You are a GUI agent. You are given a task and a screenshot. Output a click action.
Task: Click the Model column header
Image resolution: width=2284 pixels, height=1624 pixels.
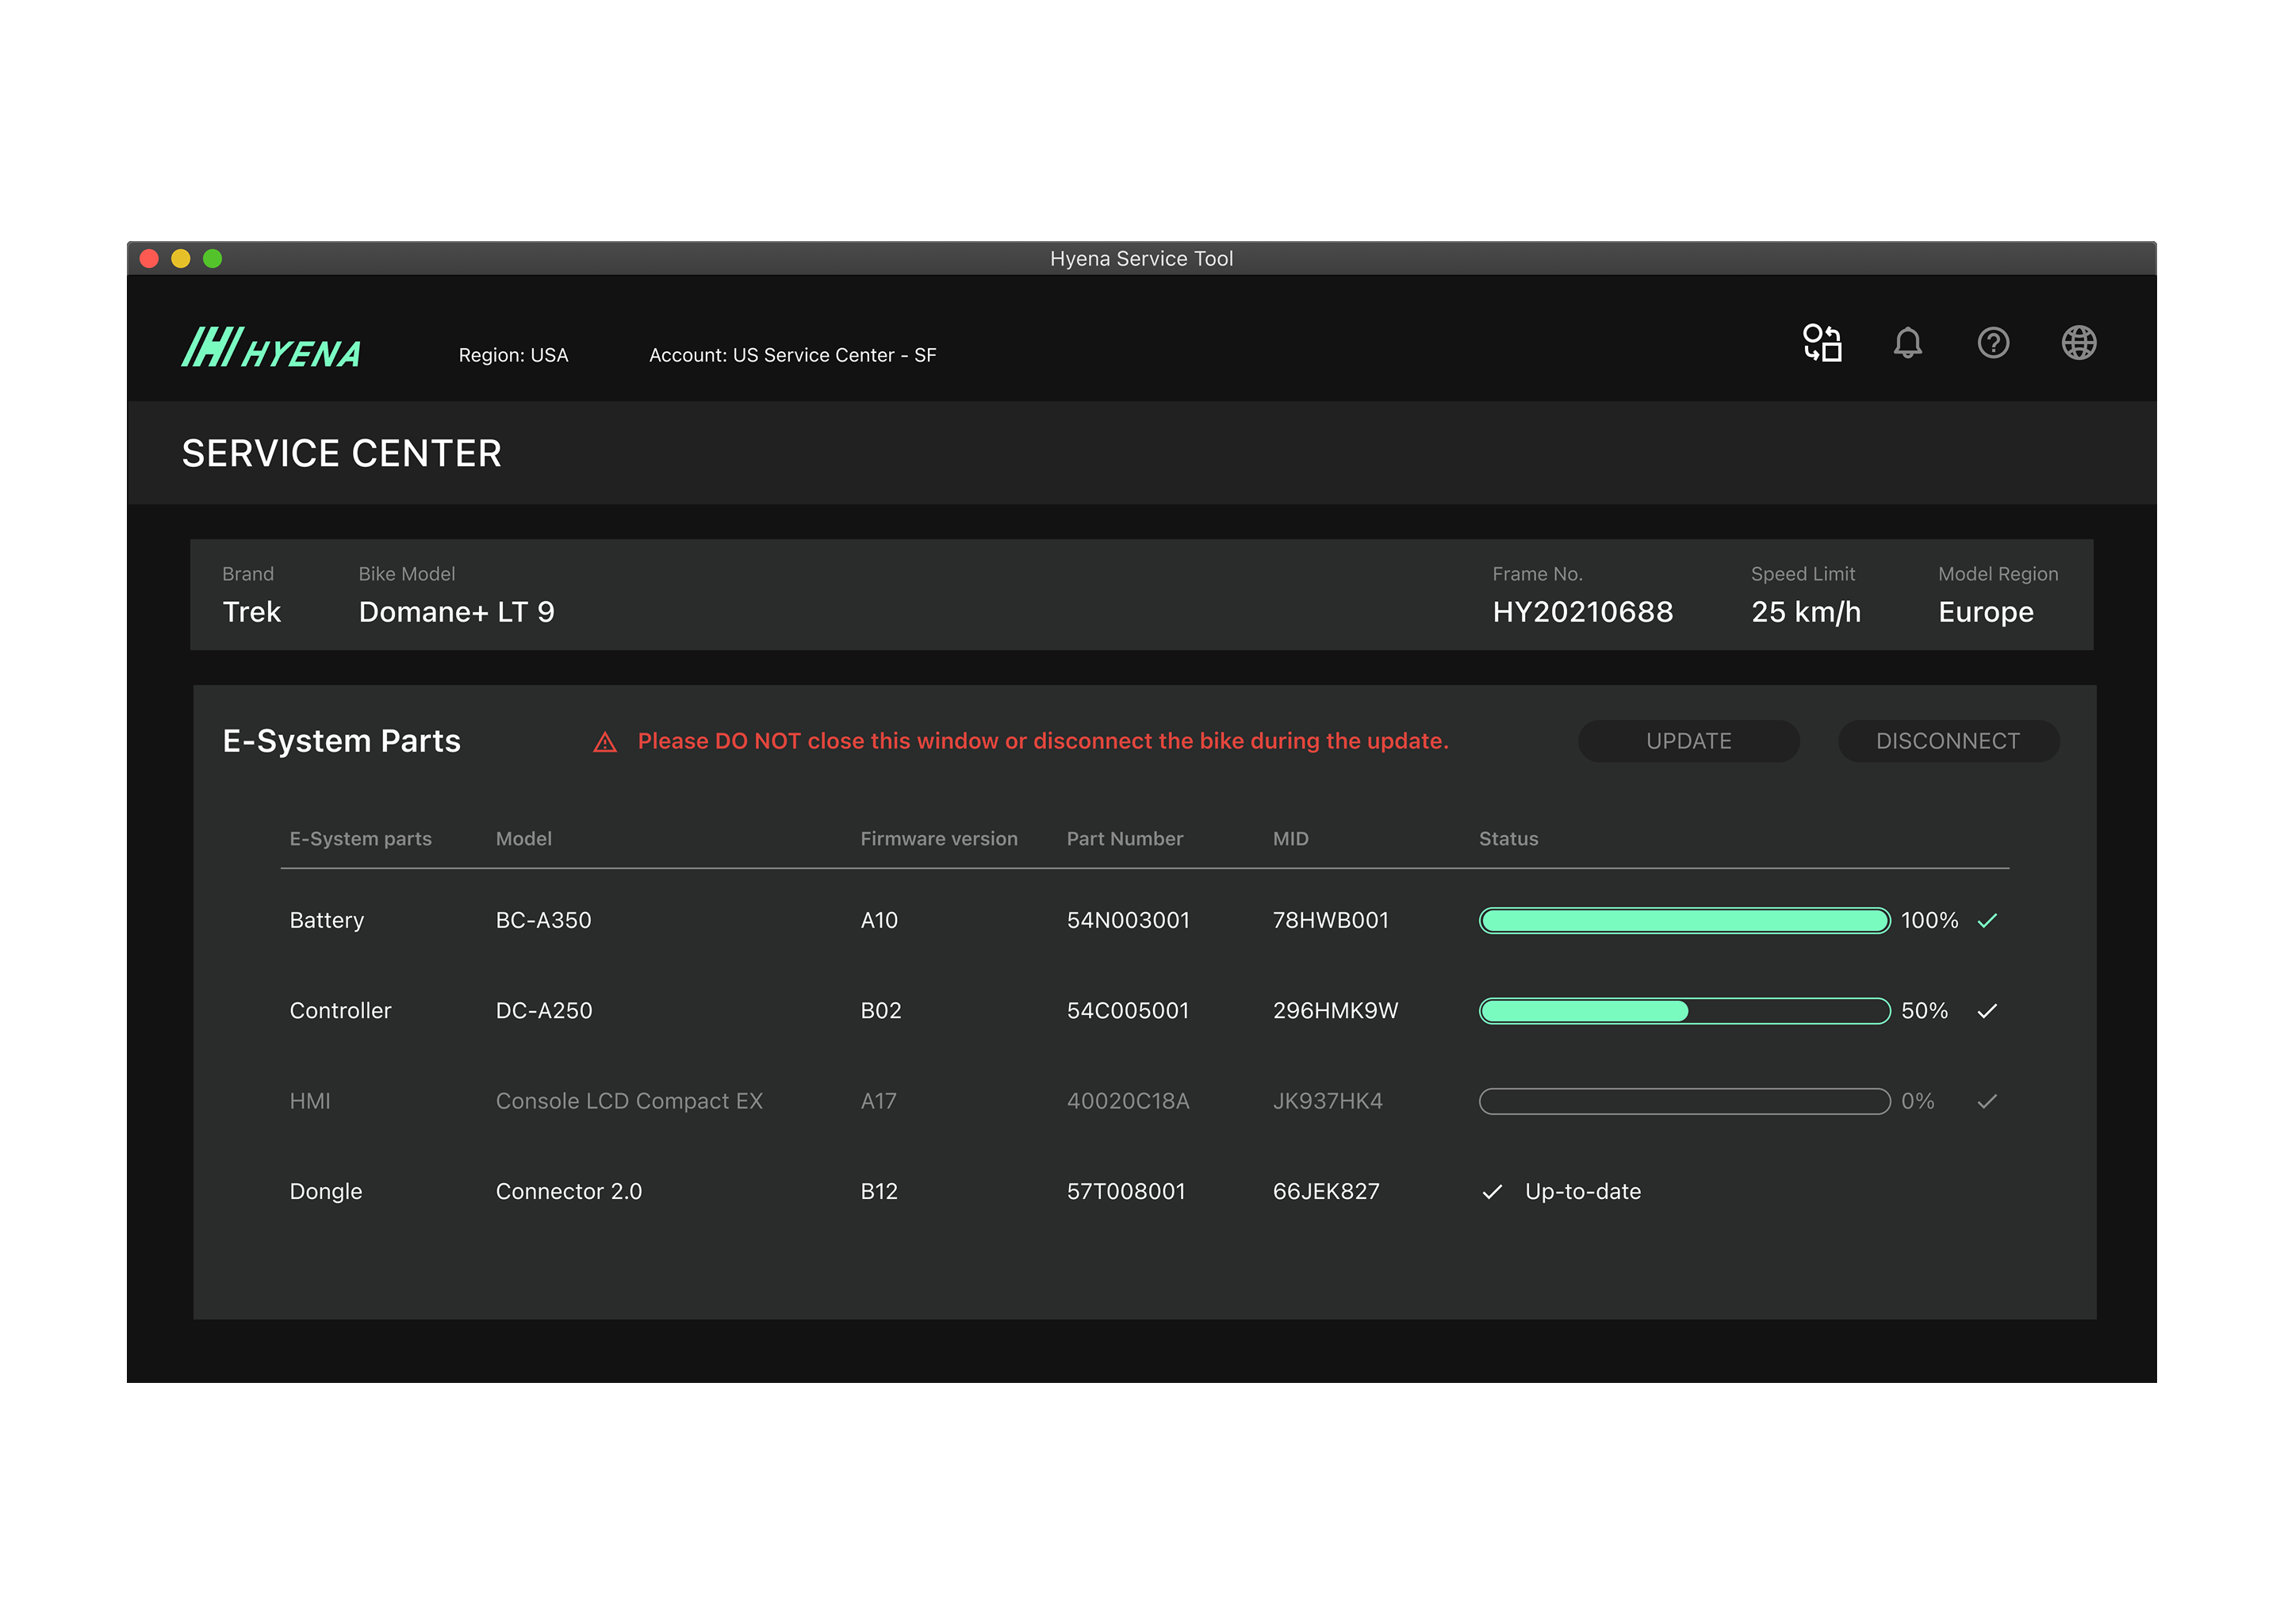click(524, 839)
